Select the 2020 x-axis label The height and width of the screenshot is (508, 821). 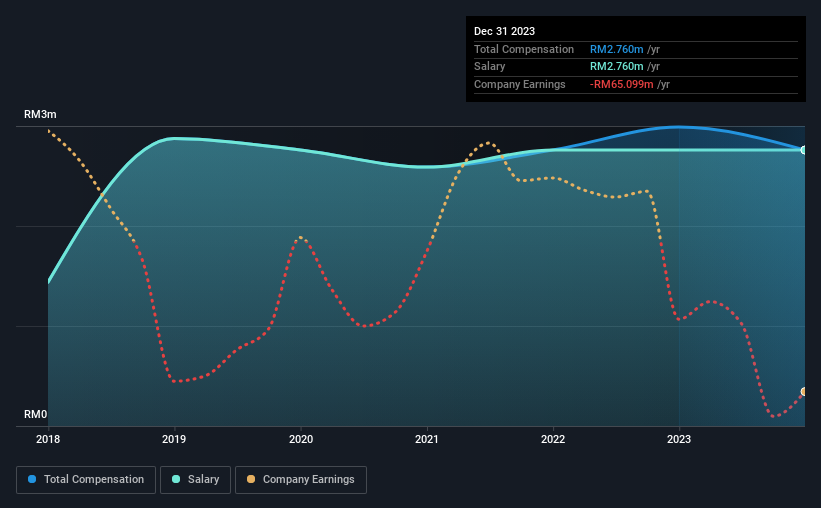tap(301, 439)
